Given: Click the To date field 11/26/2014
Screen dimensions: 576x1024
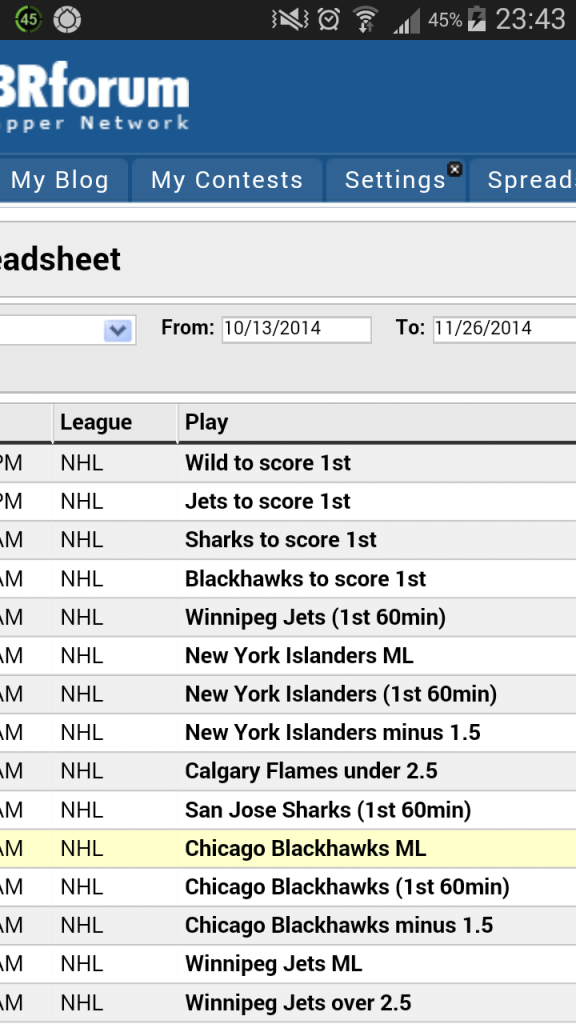Looking at the screenshot, I should point(504,329).
